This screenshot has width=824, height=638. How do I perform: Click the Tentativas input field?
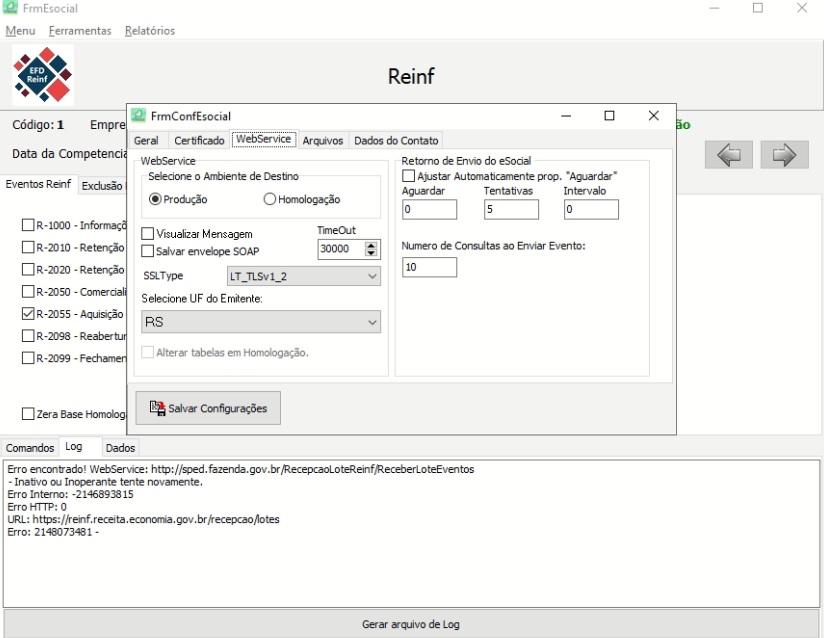(511, 209)
